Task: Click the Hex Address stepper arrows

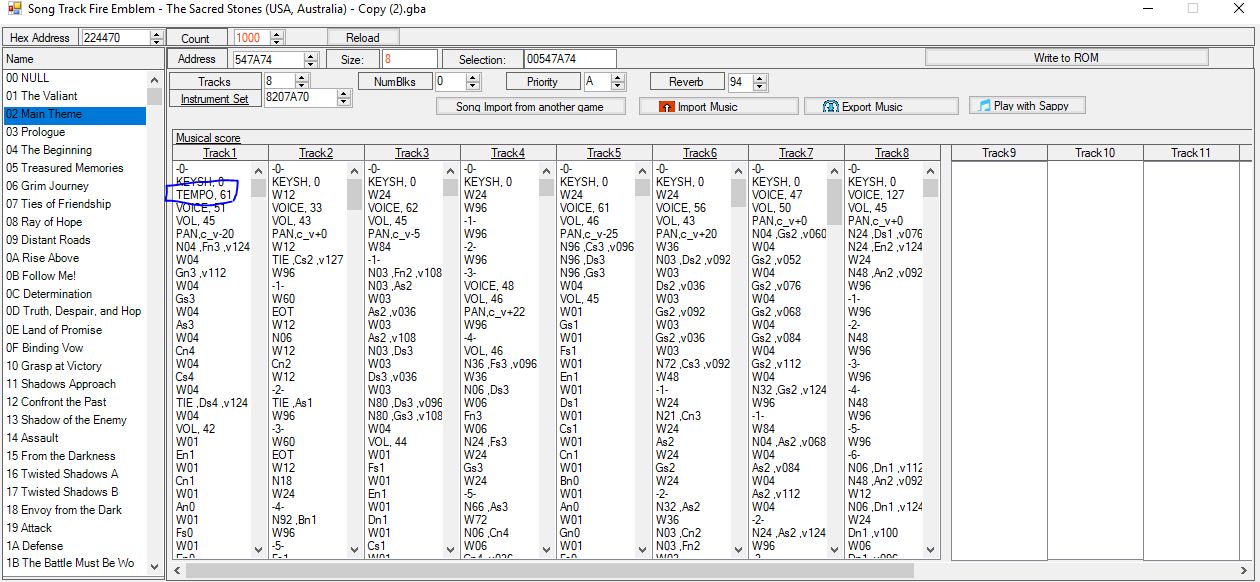Action: click(x=156, y=38)
